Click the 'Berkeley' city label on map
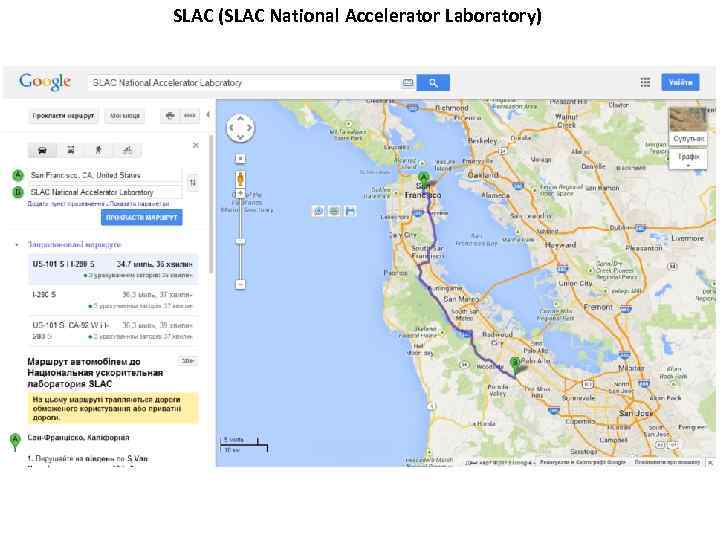The width and height of the screenshot is (720, 540). [482, 141]
